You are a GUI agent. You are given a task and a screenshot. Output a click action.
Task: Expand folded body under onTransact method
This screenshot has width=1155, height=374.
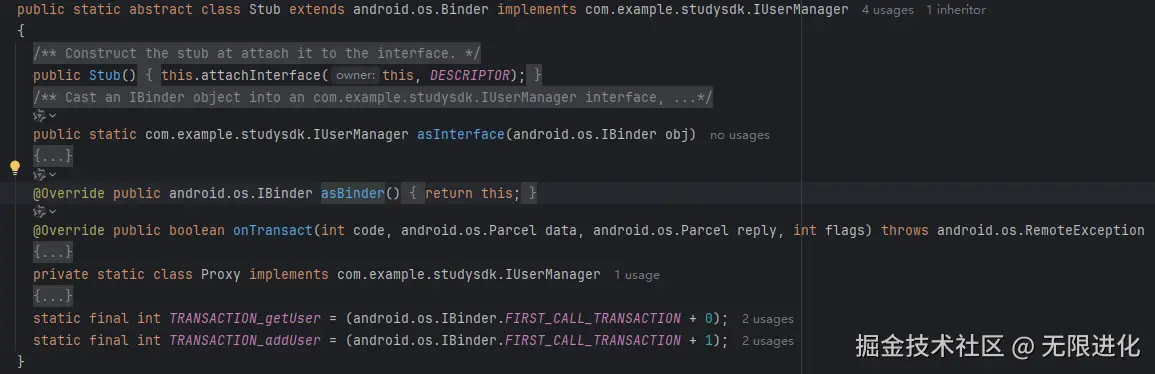tap(53, 252)
